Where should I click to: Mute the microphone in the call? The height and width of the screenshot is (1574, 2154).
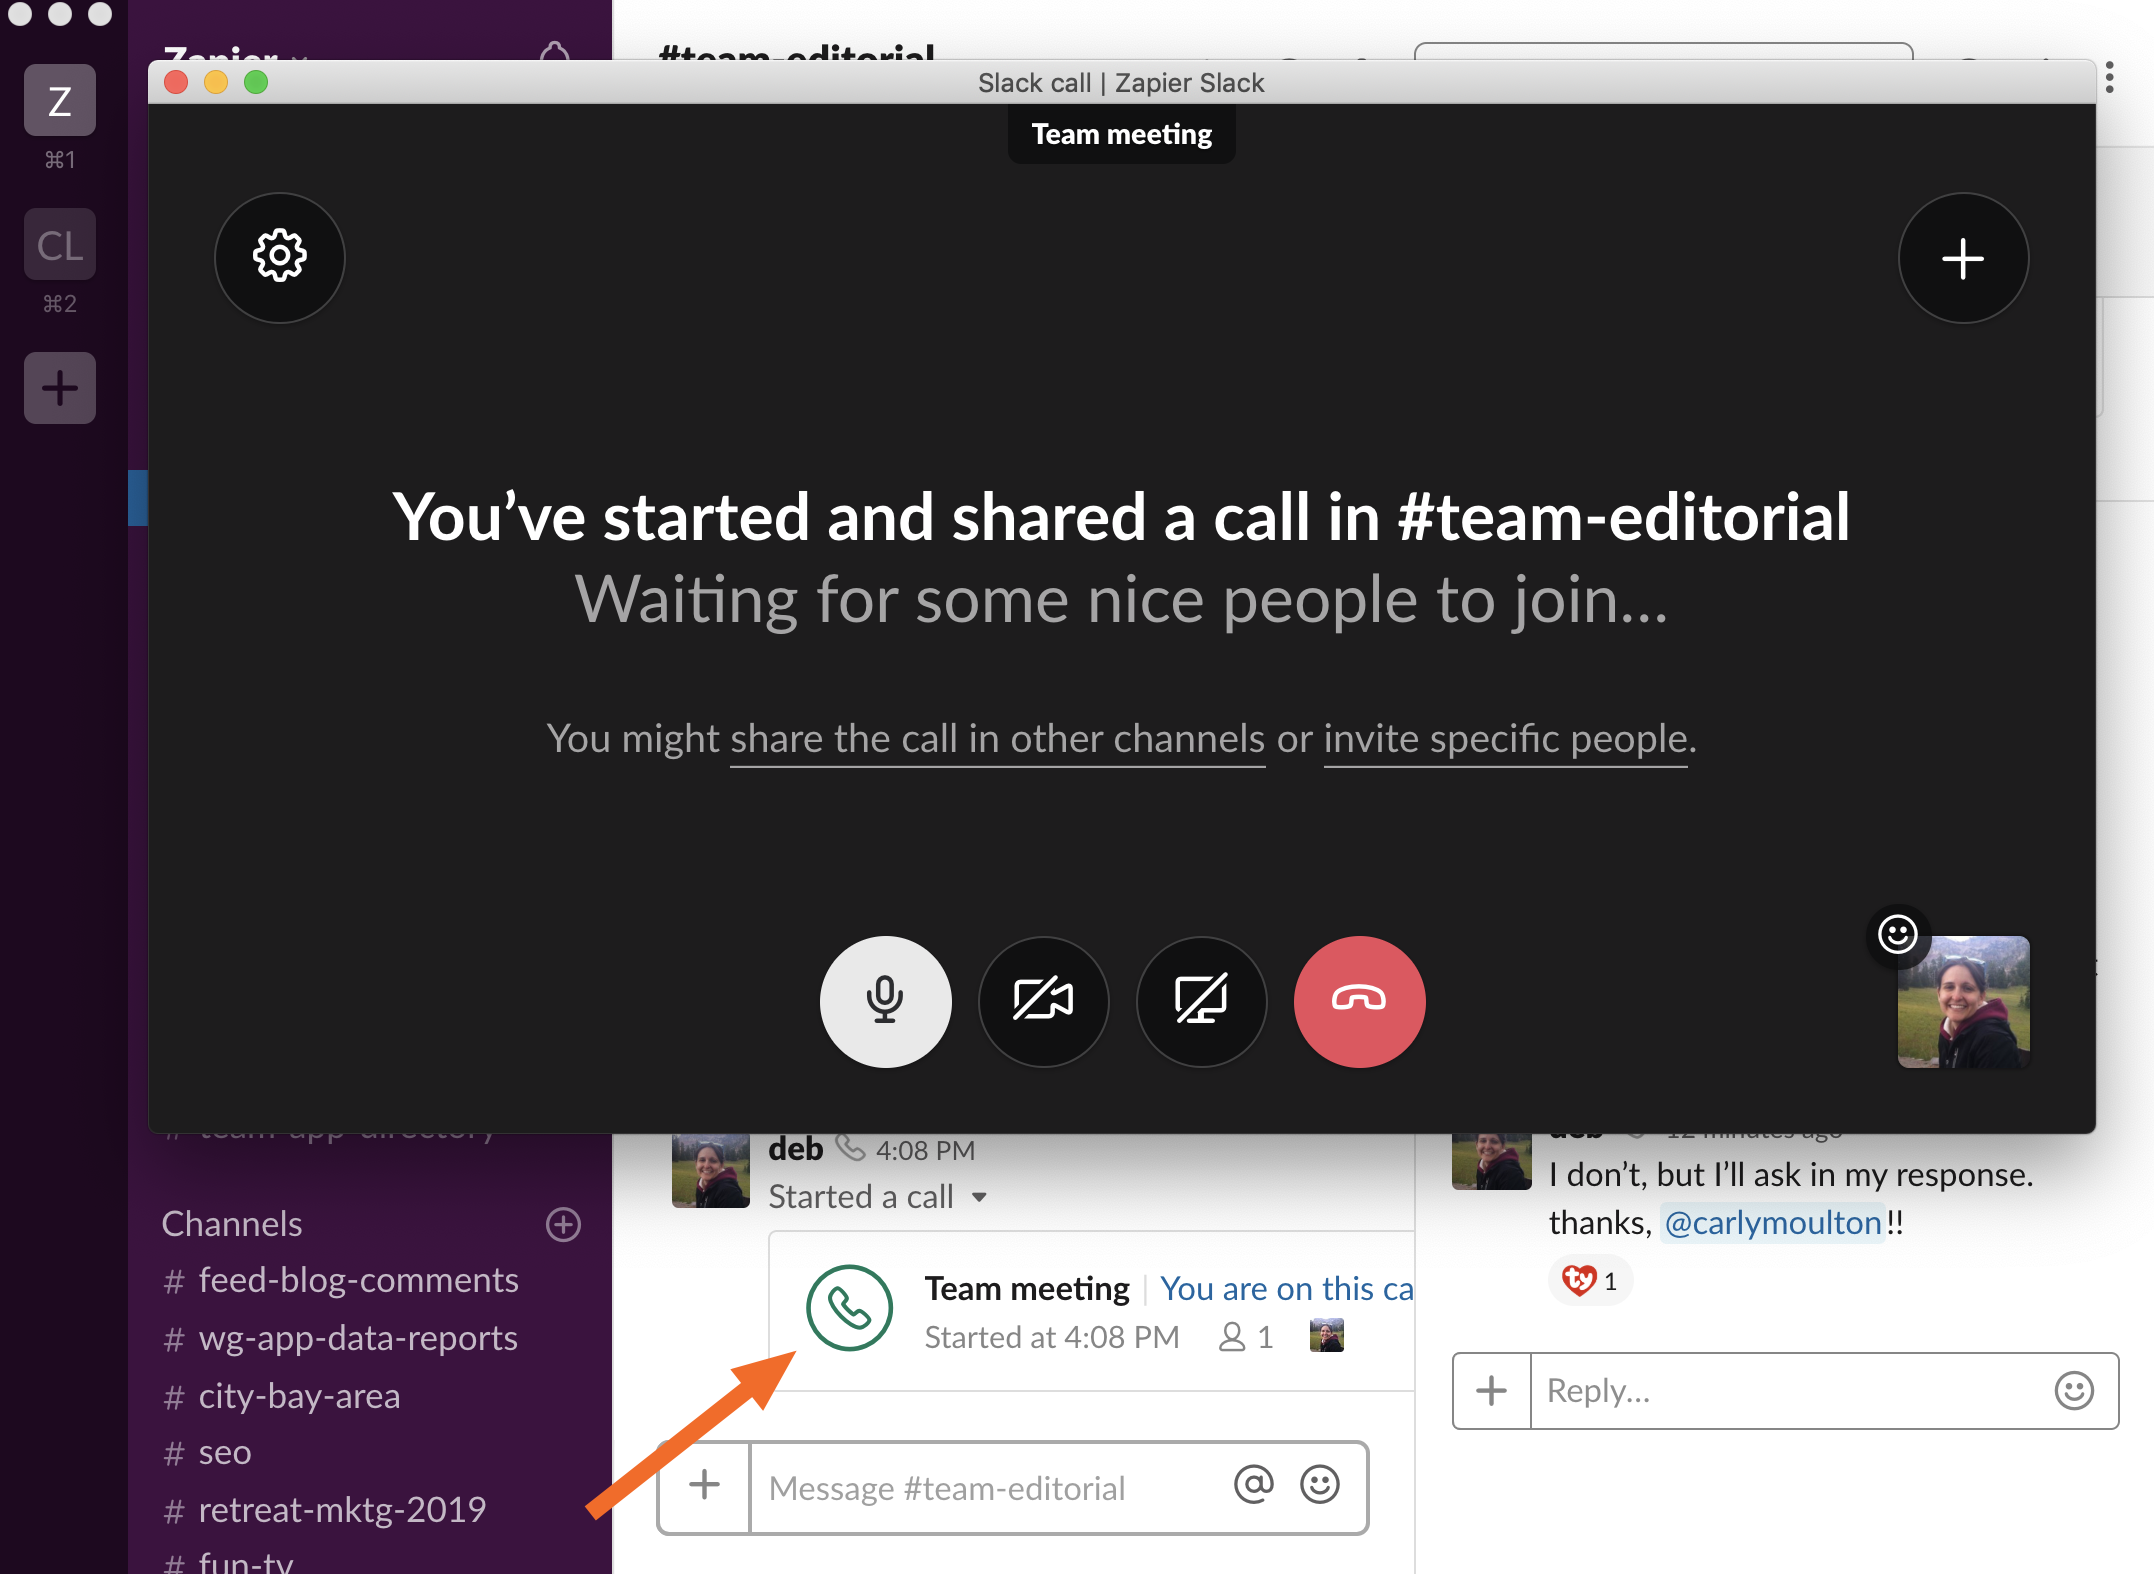pos(885,1001)
